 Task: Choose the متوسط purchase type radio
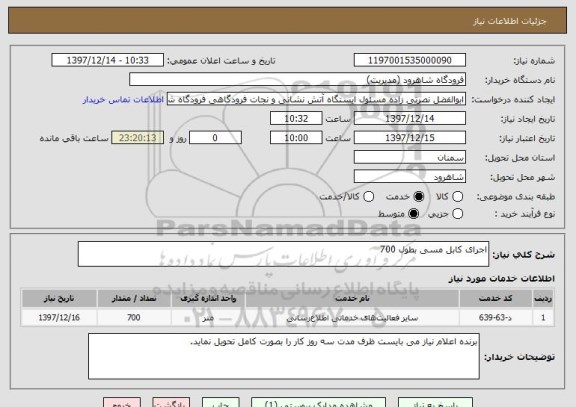coord(414,213)
